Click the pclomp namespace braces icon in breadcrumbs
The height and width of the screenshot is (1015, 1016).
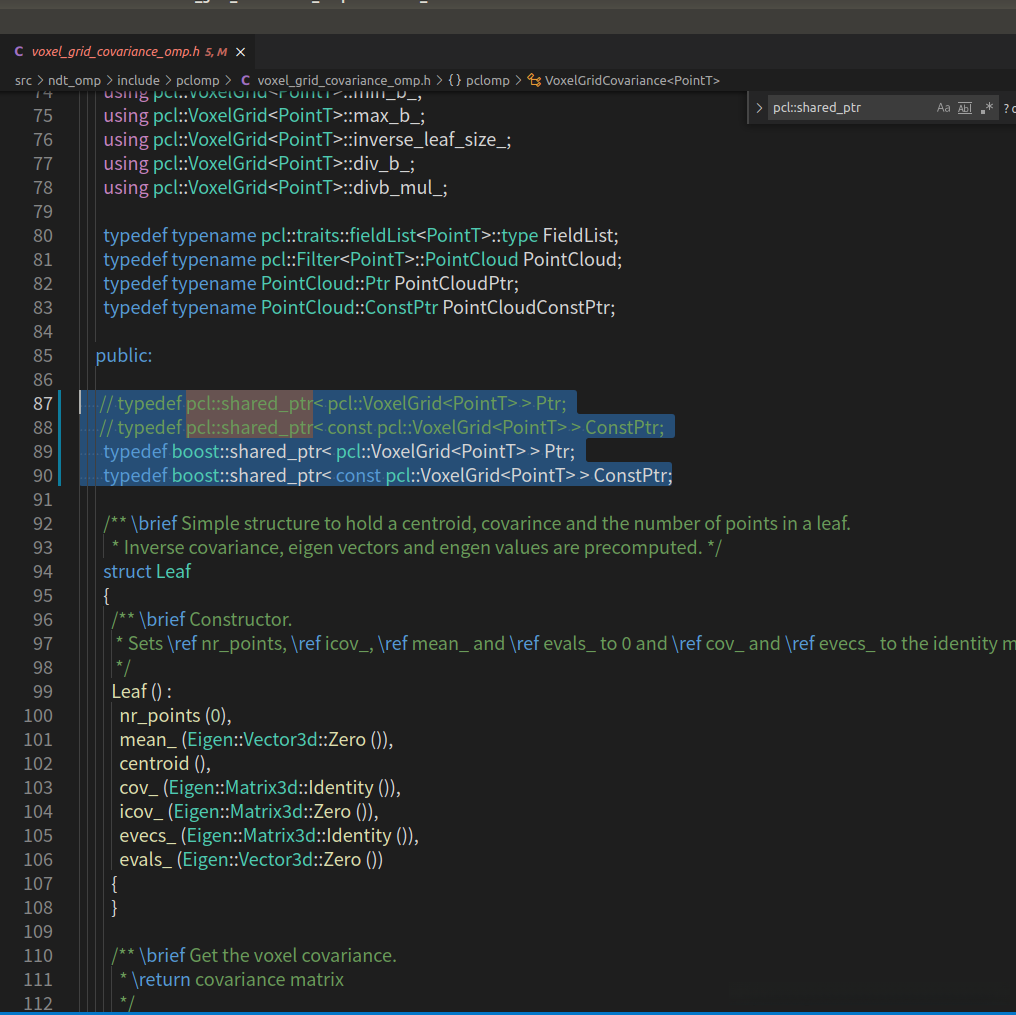tap(454, 80)
